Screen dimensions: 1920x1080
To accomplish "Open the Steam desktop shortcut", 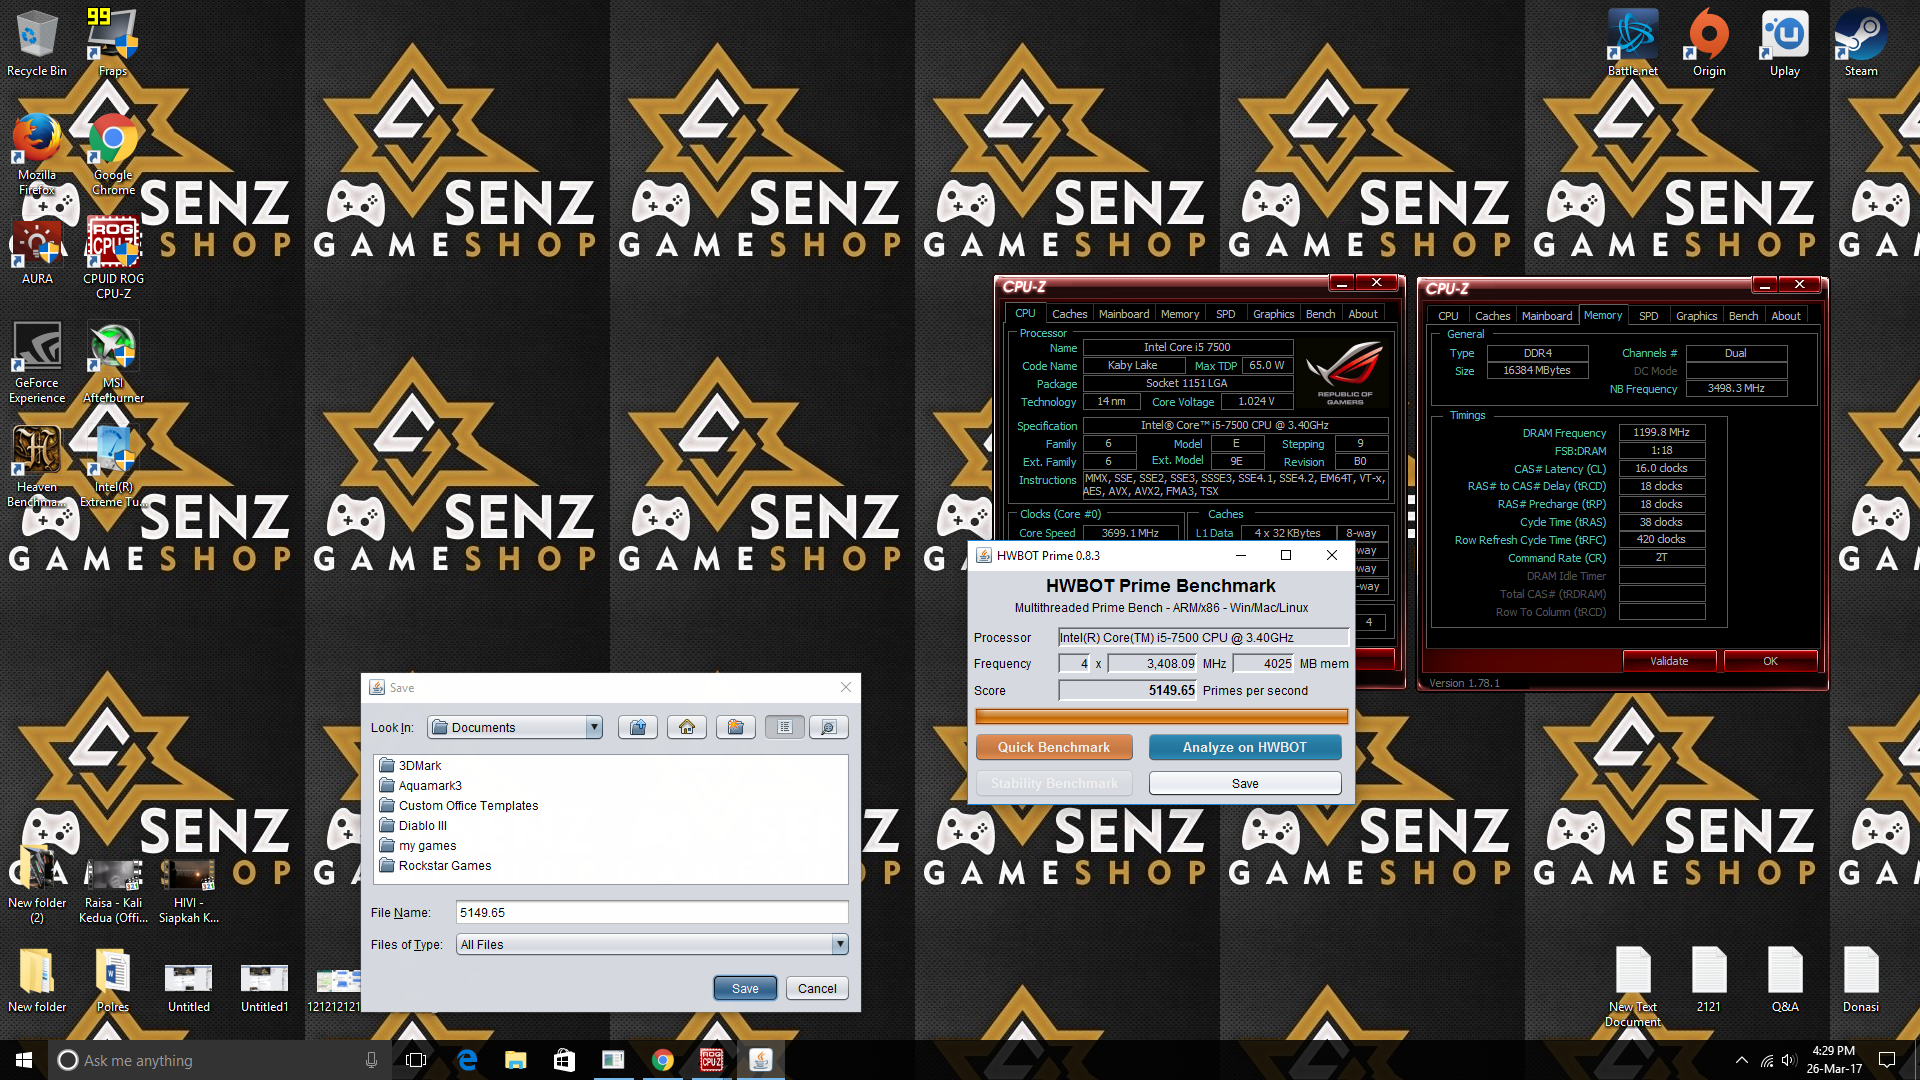I will click(1861, 43).
